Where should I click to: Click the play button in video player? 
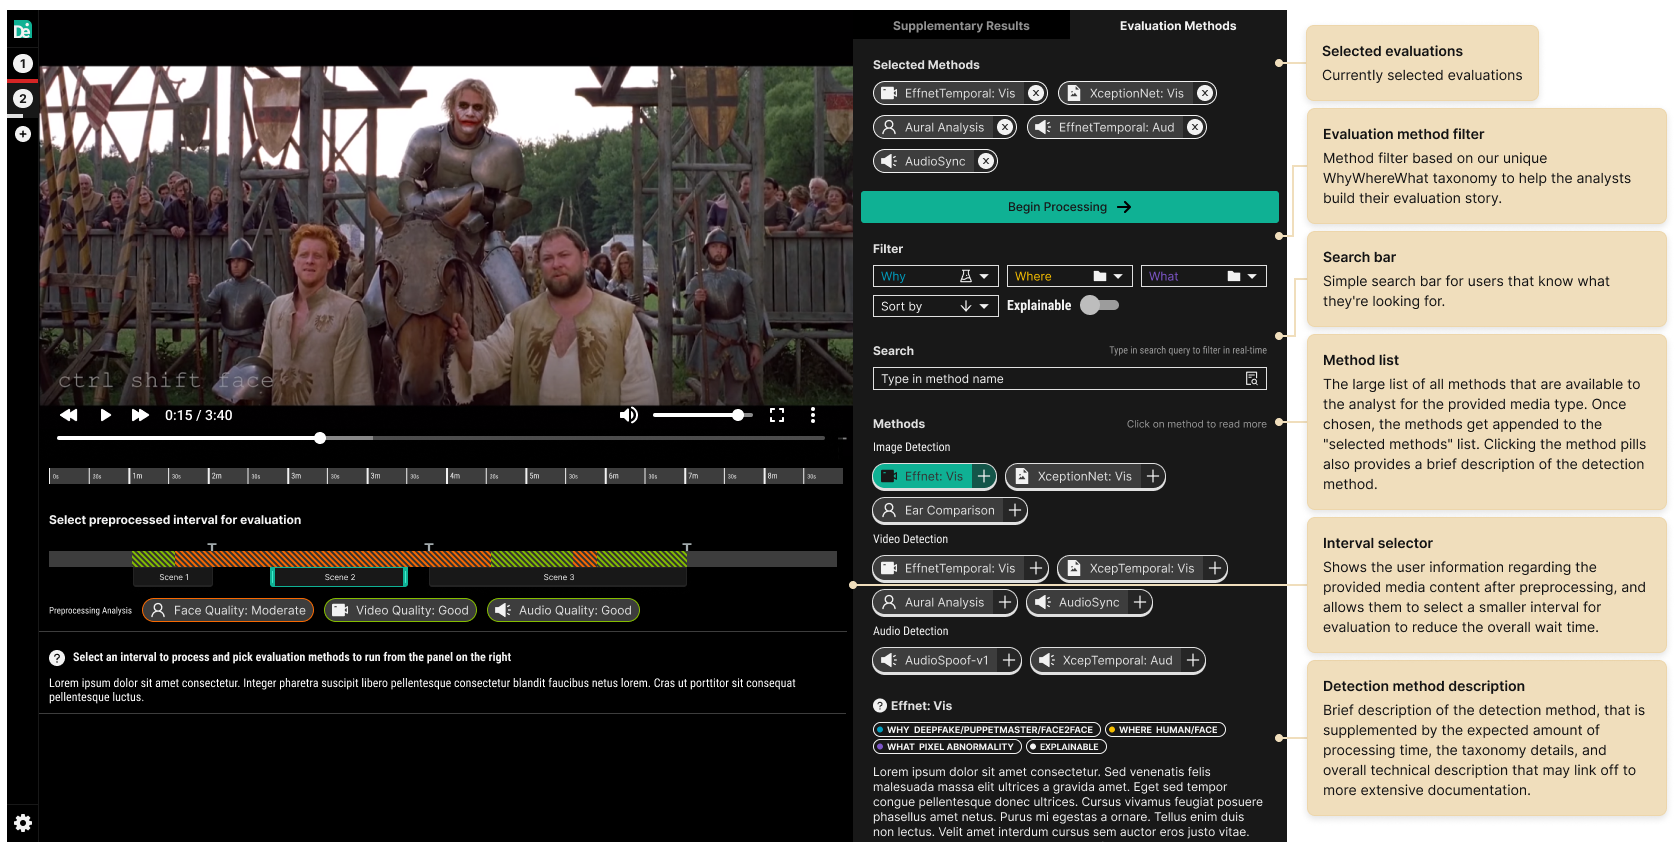105,415
